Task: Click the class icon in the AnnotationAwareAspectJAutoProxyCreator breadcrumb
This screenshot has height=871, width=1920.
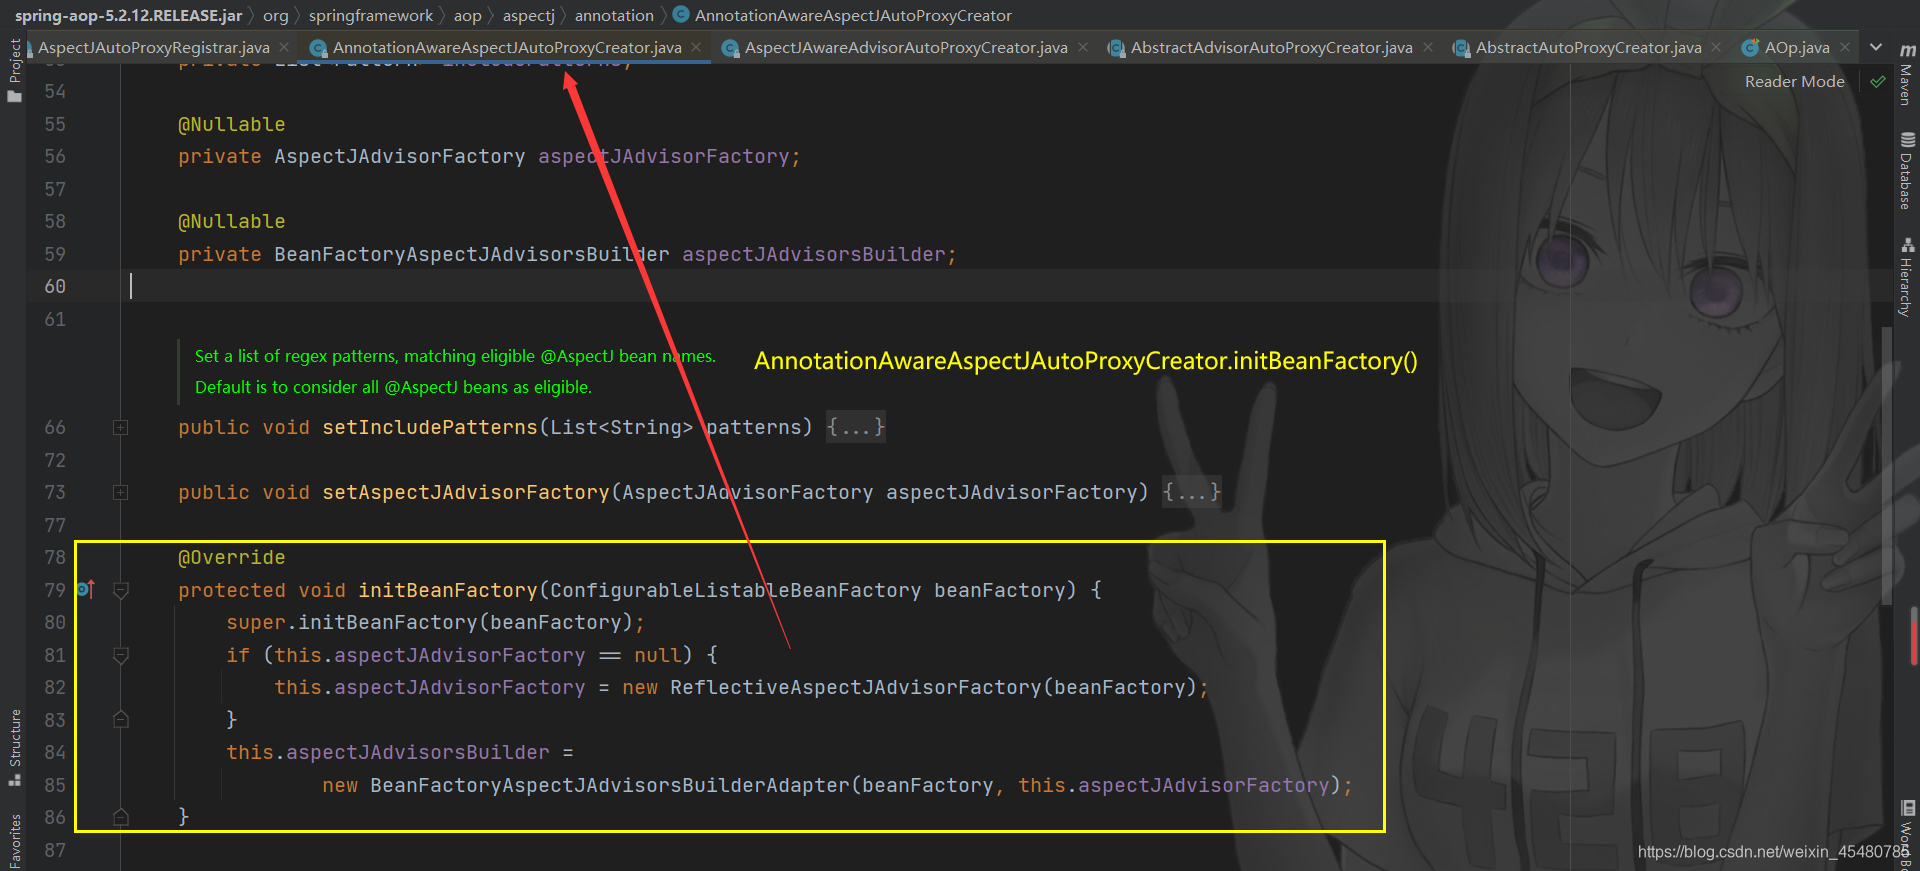Action: click(681, 15)
